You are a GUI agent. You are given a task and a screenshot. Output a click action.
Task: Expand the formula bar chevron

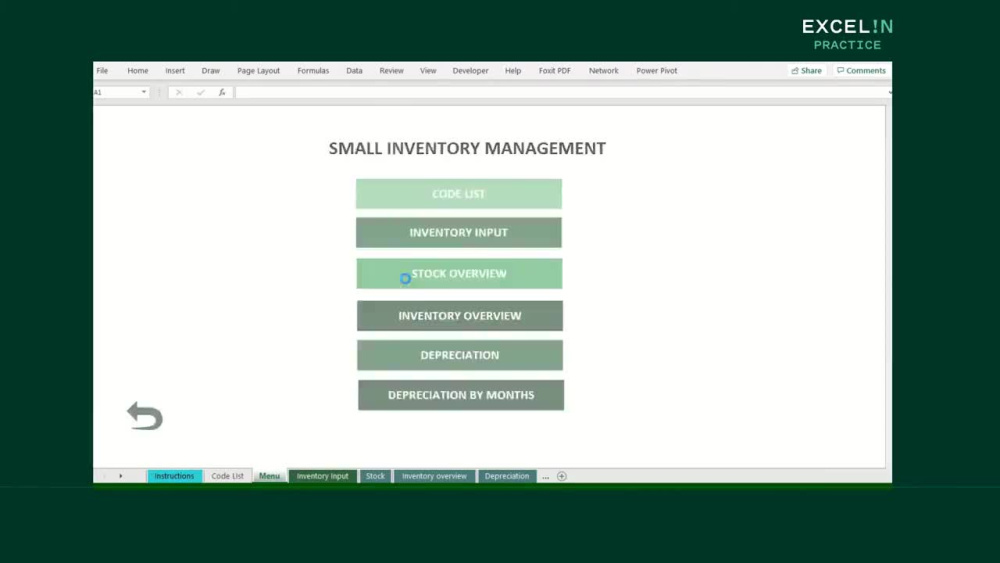(889, 92)
